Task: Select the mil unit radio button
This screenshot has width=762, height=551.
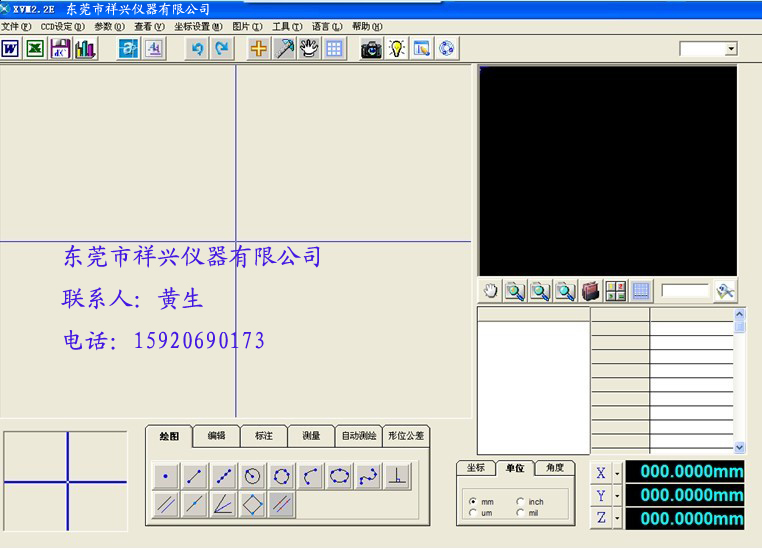Action: (x=520, y=513)
